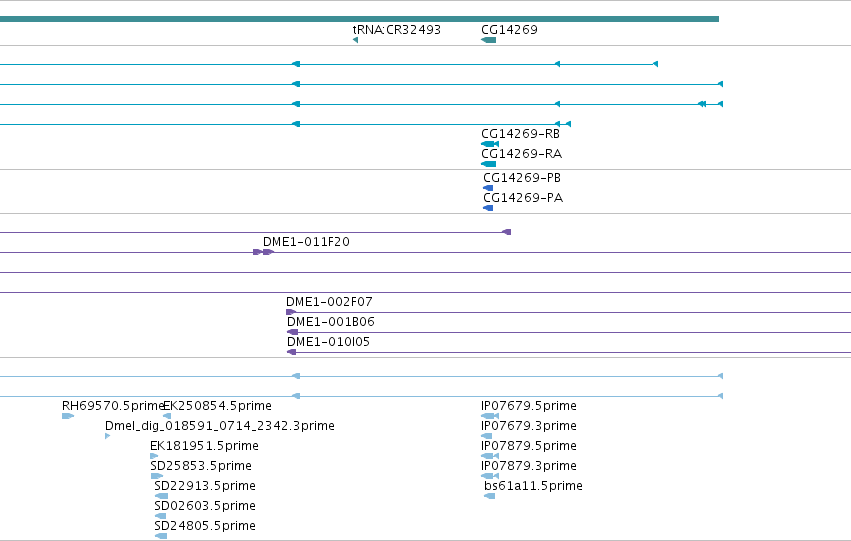Click the CG14269-PB protein glyph
This screenshot has width=851, height=541.
click(x=488, y=188)
